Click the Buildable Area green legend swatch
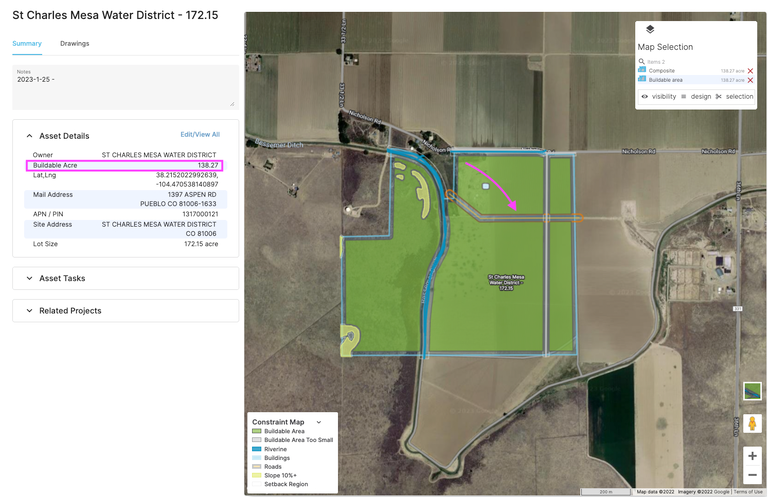The image size is (768, 497). (257, 431)
